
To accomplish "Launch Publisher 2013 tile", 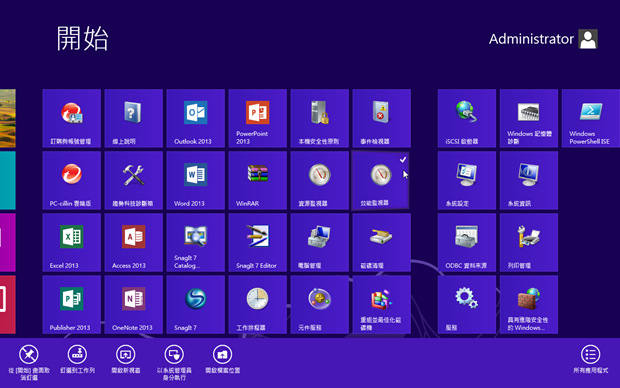I will (72, 305).
